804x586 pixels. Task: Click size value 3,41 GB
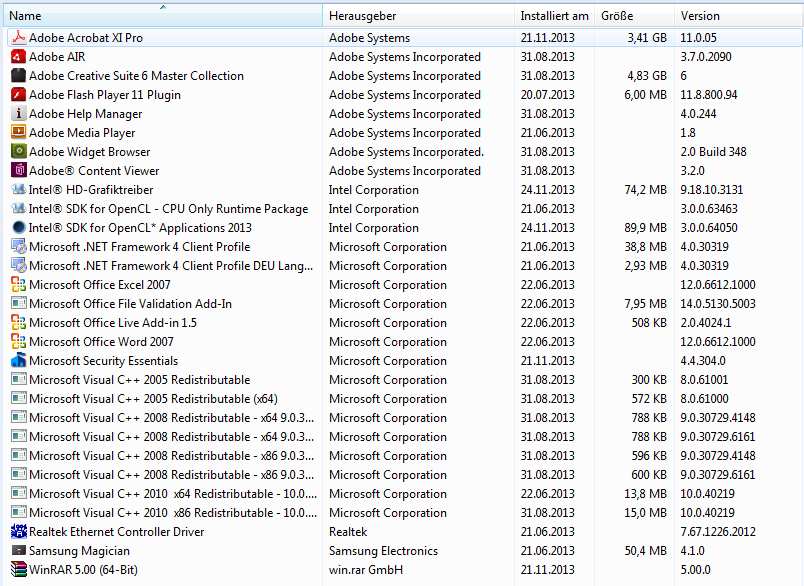coord(647,37)
